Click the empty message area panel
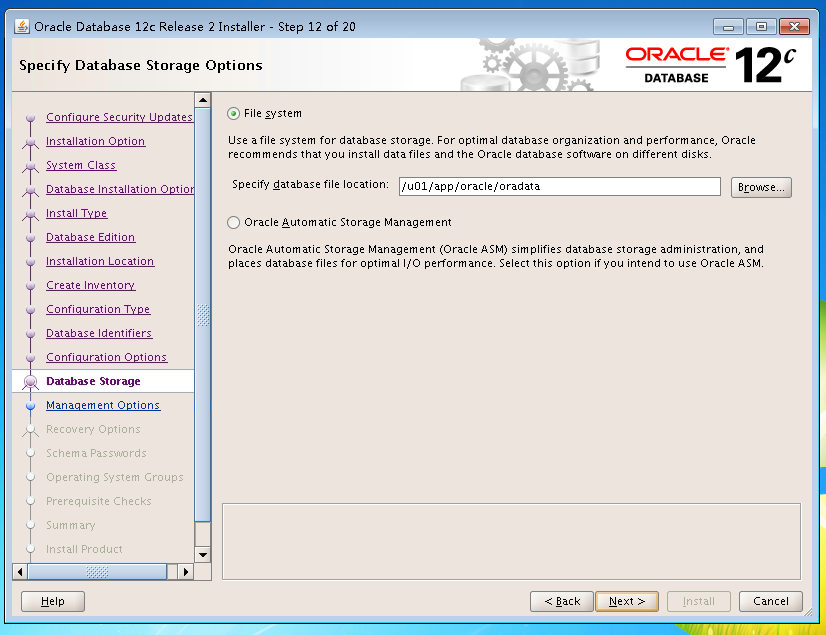This screenshot has height=635, width=826. 512,542
